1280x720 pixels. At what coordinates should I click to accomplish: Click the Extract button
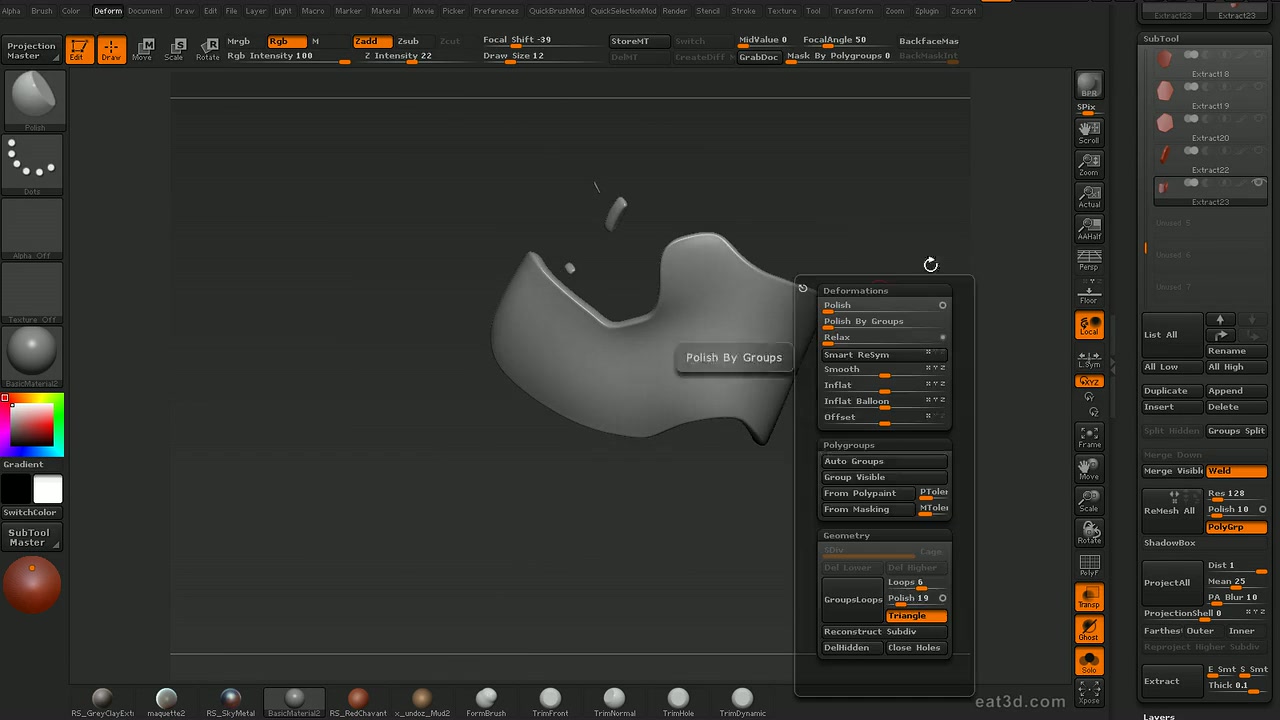pyautogui.click(x=1172, y=681)
